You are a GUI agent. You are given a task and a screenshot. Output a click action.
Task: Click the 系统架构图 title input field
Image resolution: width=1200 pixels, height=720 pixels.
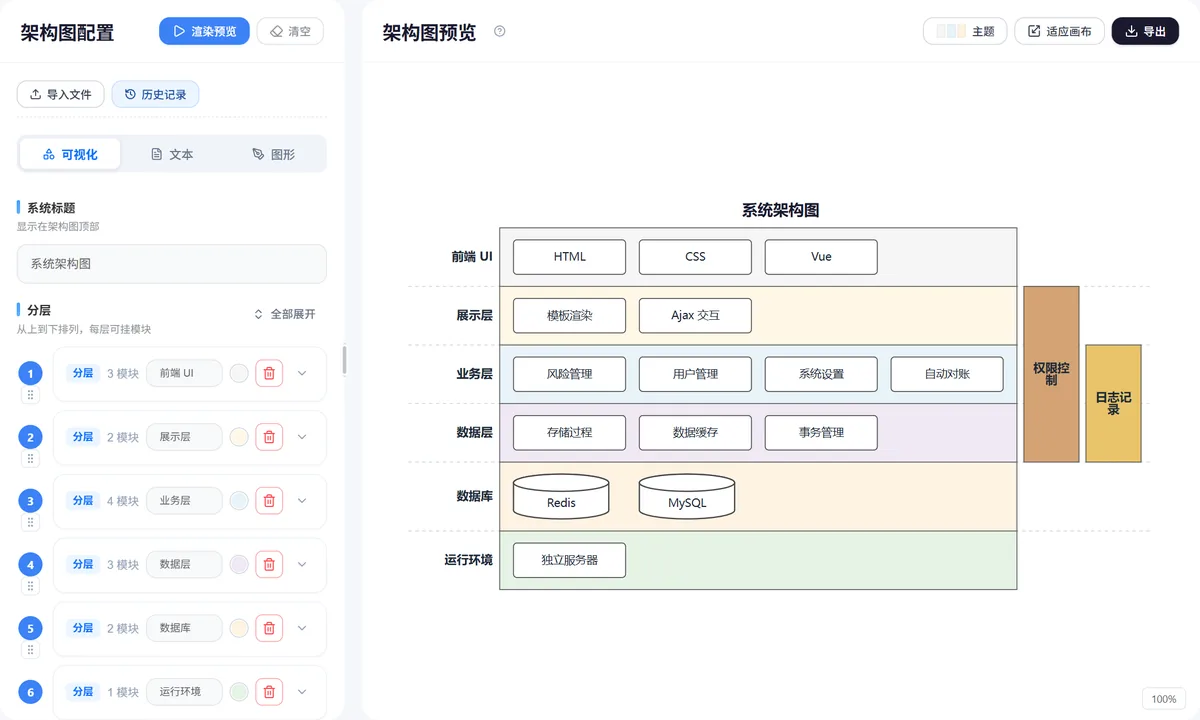tap(172, 264)
